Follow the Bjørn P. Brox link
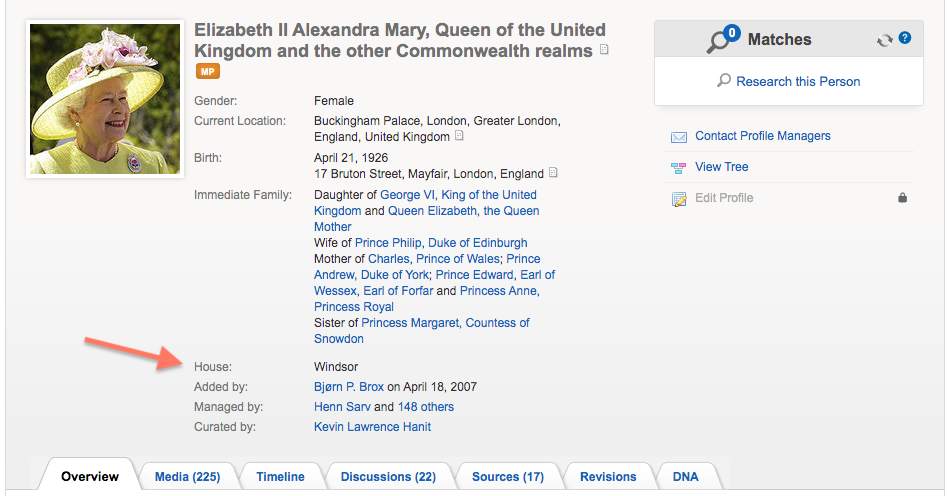948x496 pixels. [349, 387]
